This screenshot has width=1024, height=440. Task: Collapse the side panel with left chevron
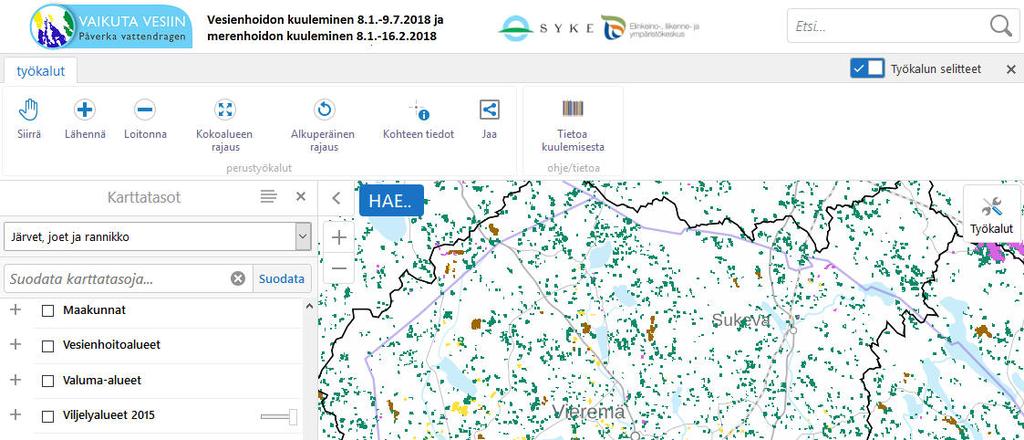click(336, 198)
